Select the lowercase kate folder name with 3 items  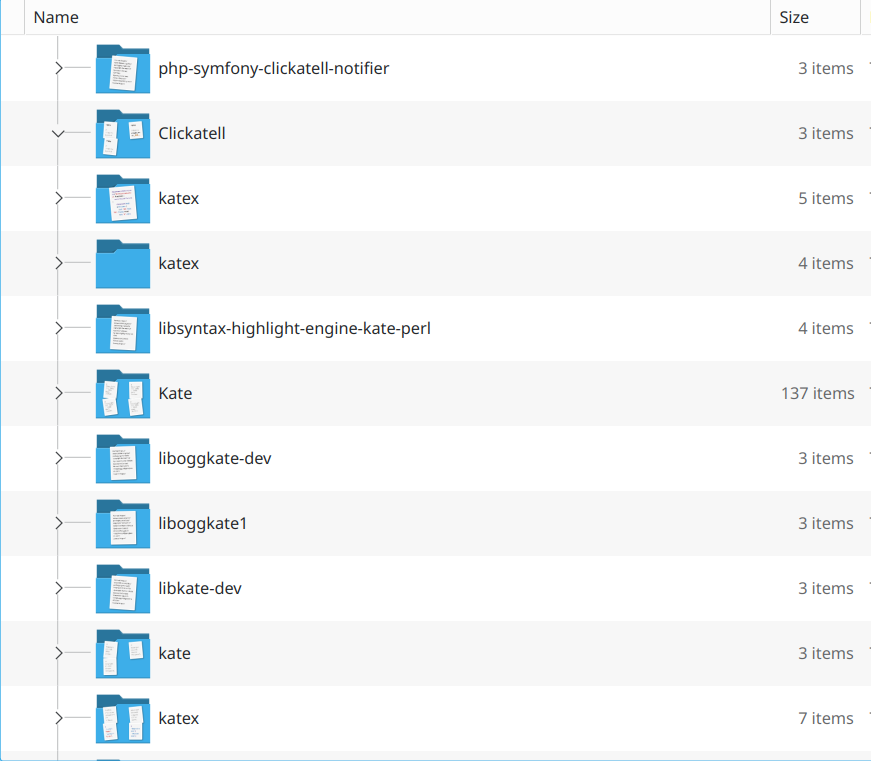coord(174,654)
